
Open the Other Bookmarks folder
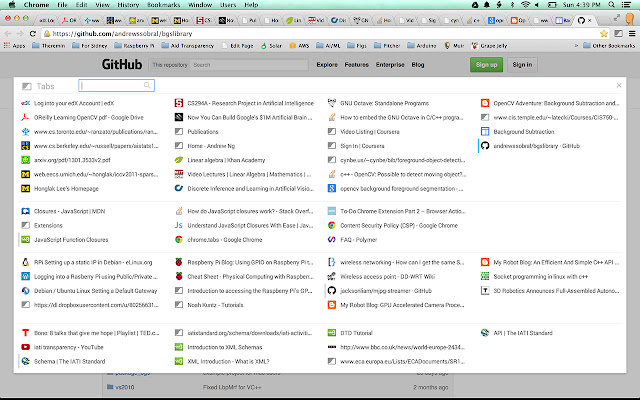[609, 46]
